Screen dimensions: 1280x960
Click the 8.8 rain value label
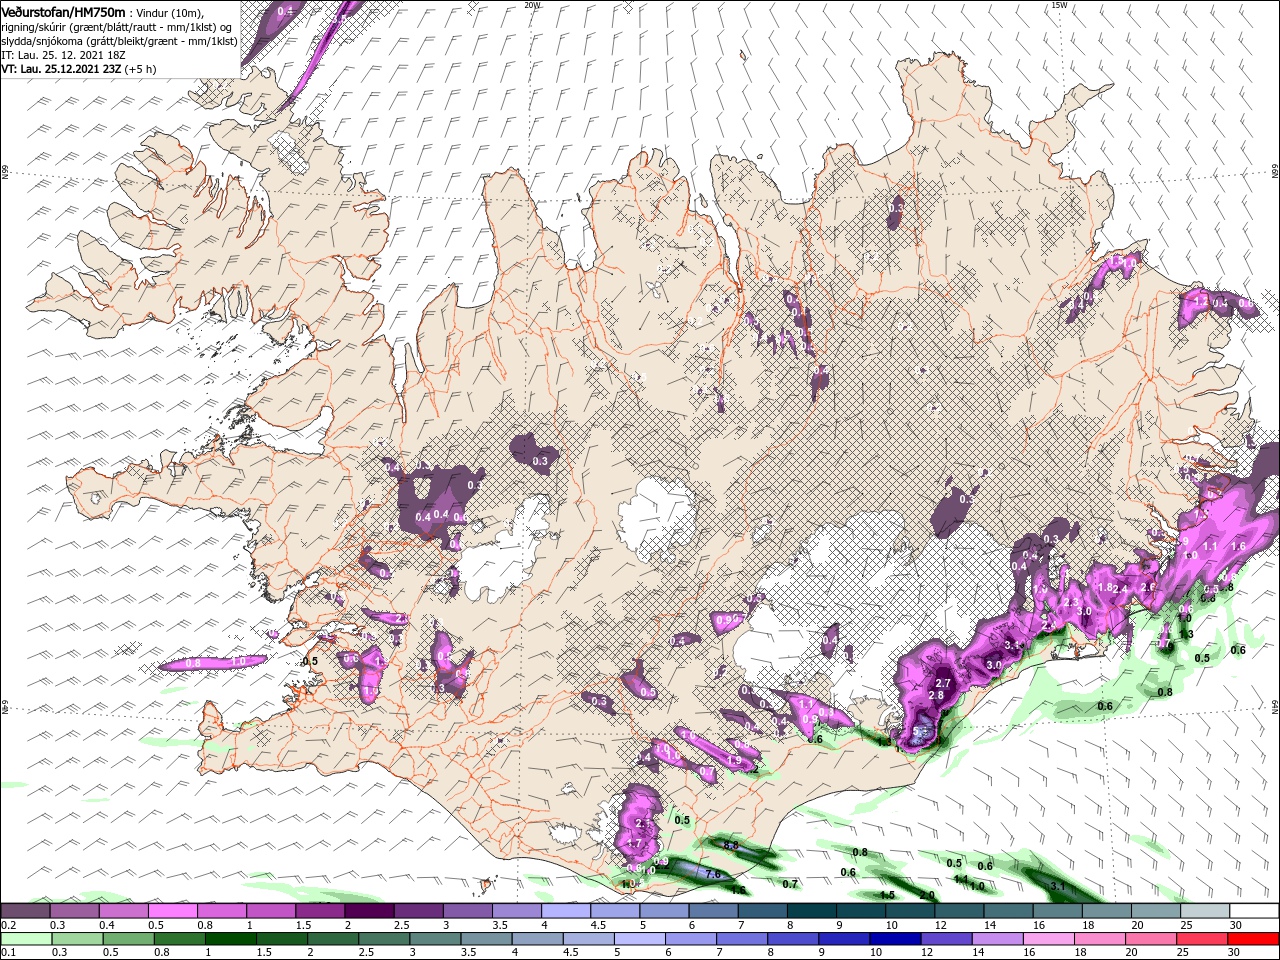[x=730, y=846]
